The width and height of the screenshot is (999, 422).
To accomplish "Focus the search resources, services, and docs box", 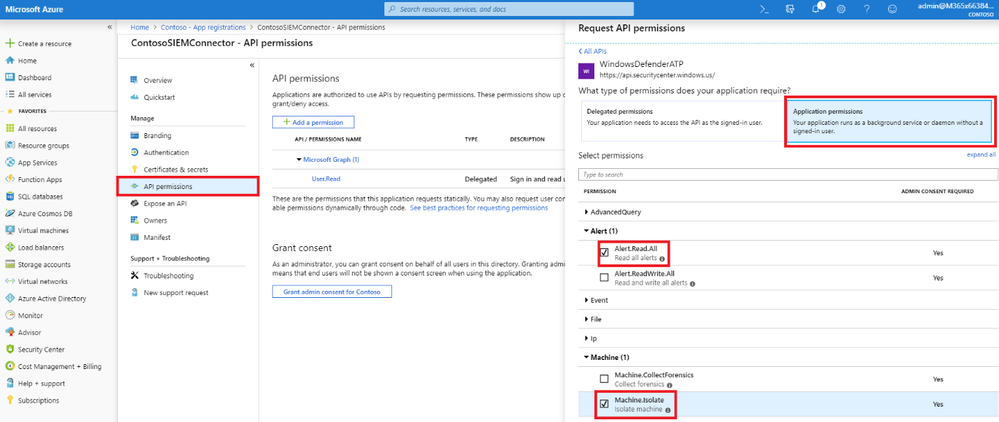I will point(509,9).
